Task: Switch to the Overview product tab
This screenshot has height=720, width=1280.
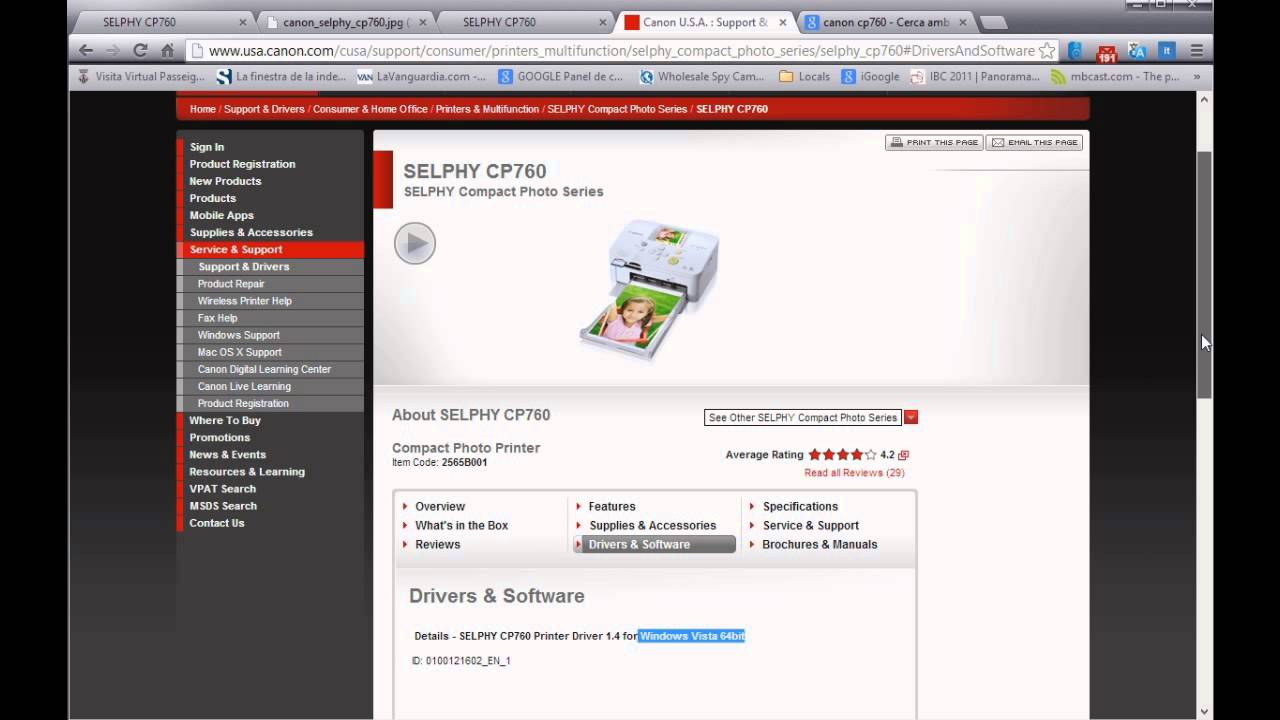Action: click(439, 506)
